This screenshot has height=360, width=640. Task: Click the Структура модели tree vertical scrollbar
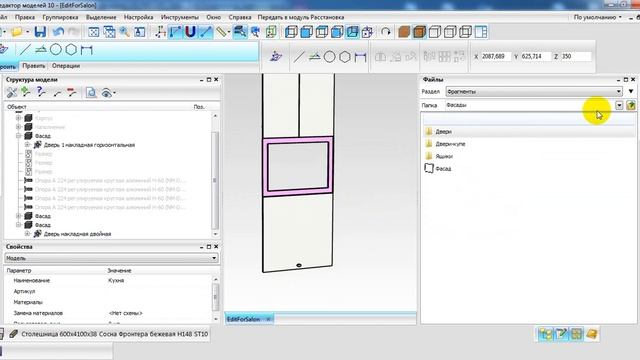click(215, 176)
